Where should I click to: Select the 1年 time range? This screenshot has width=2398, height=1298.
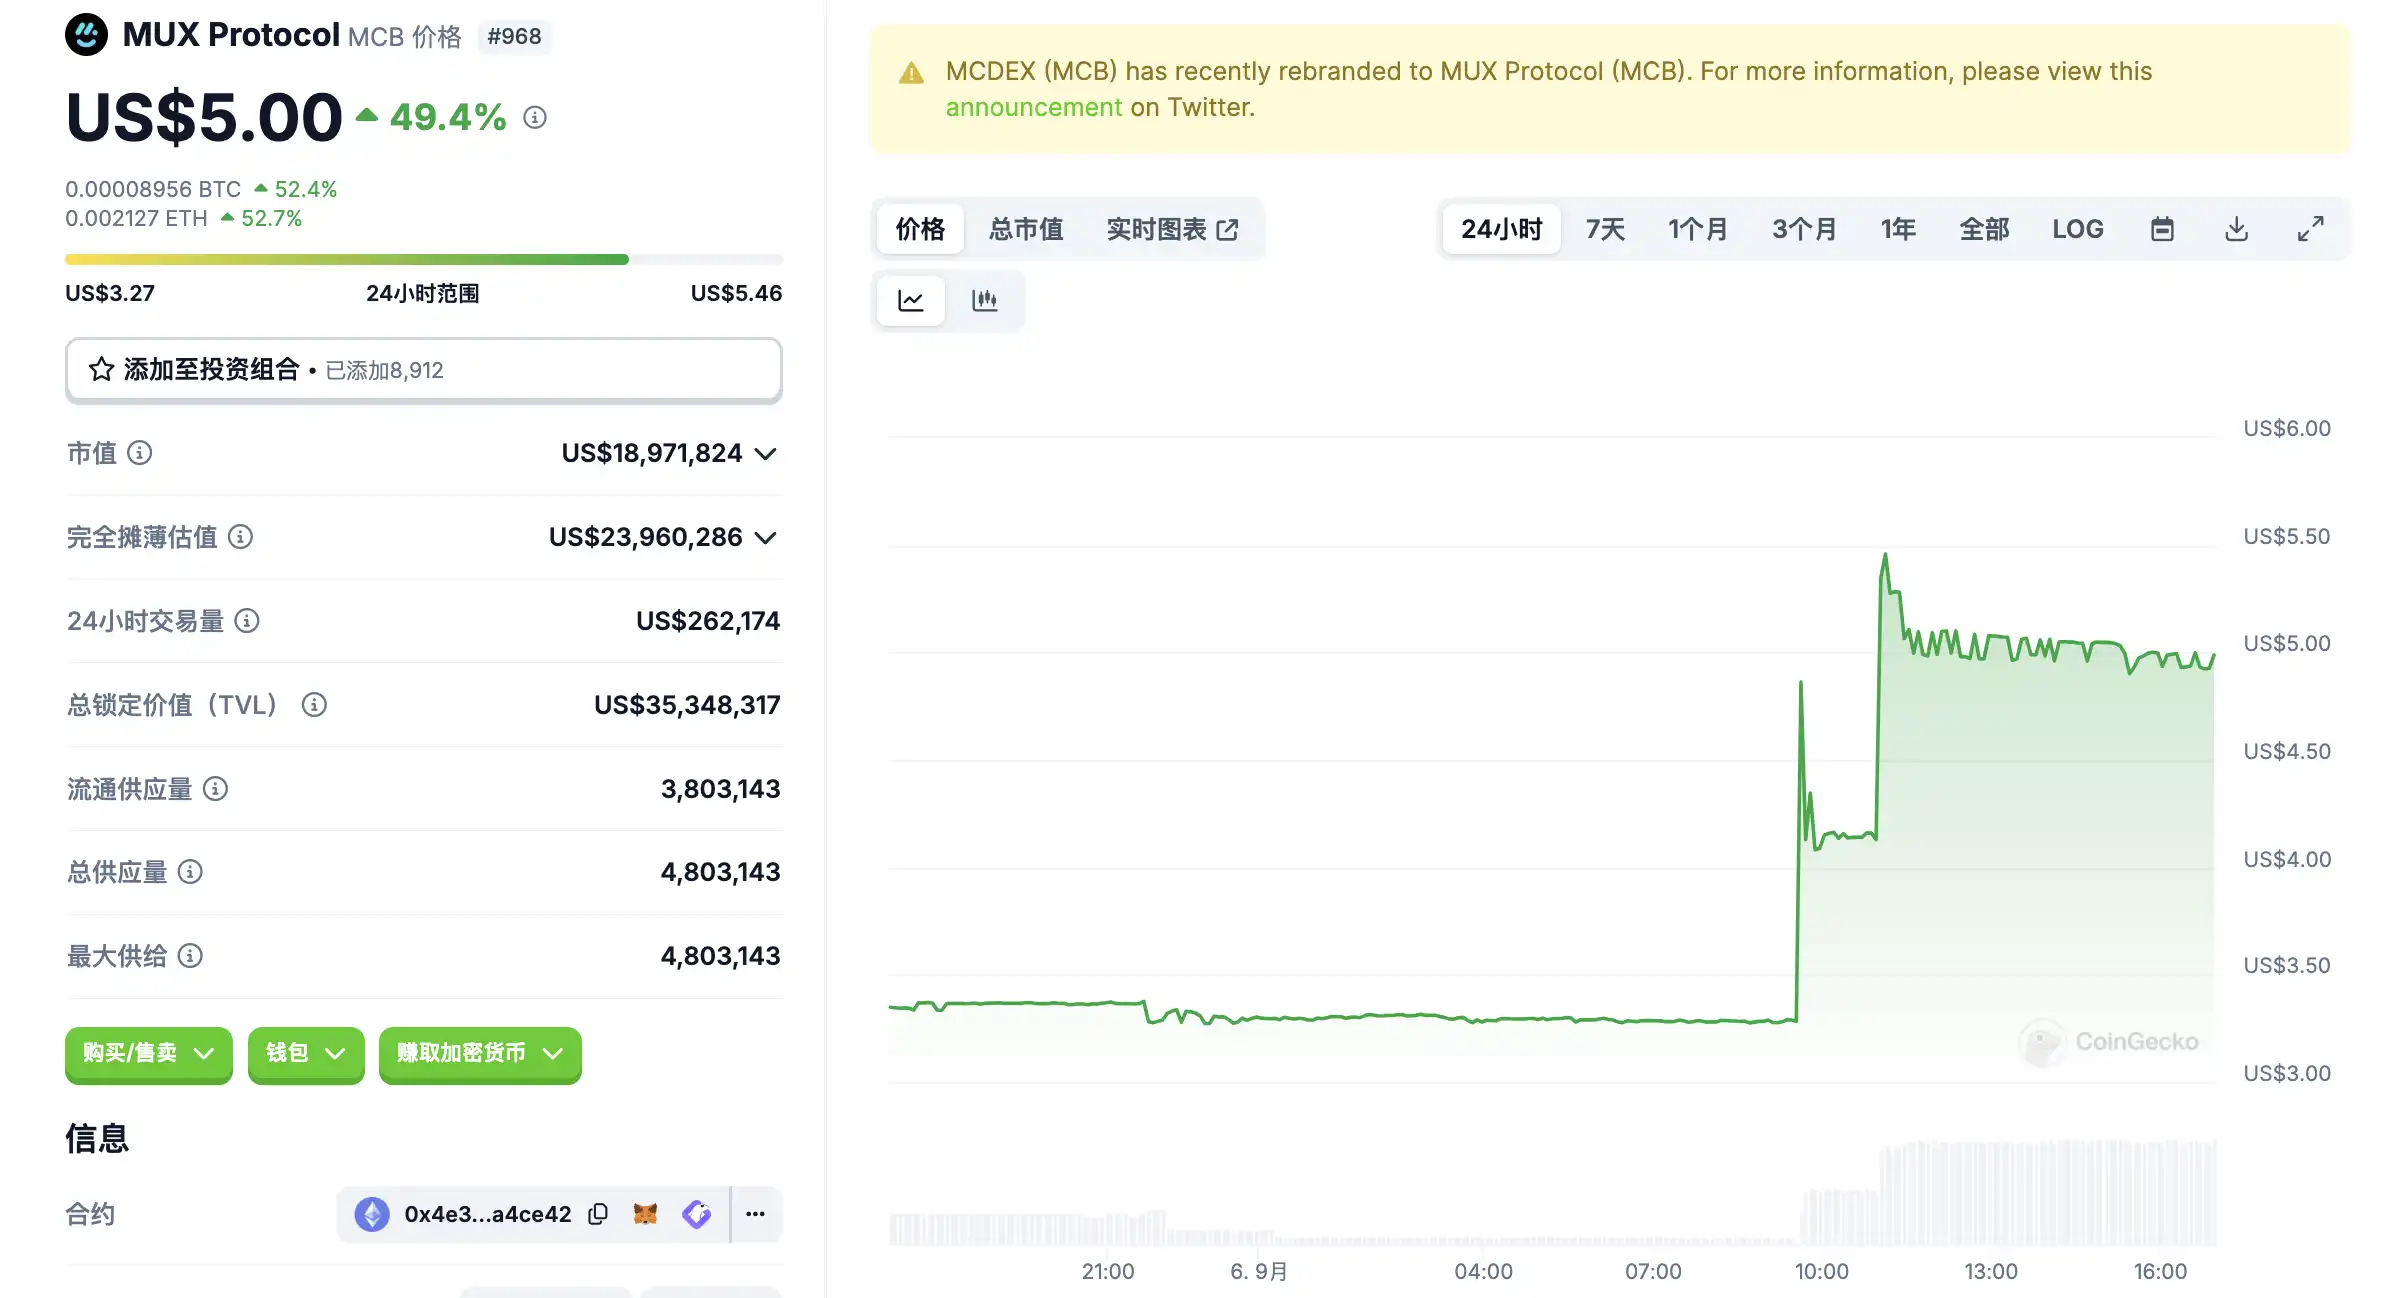click(x=1897, y=229)
